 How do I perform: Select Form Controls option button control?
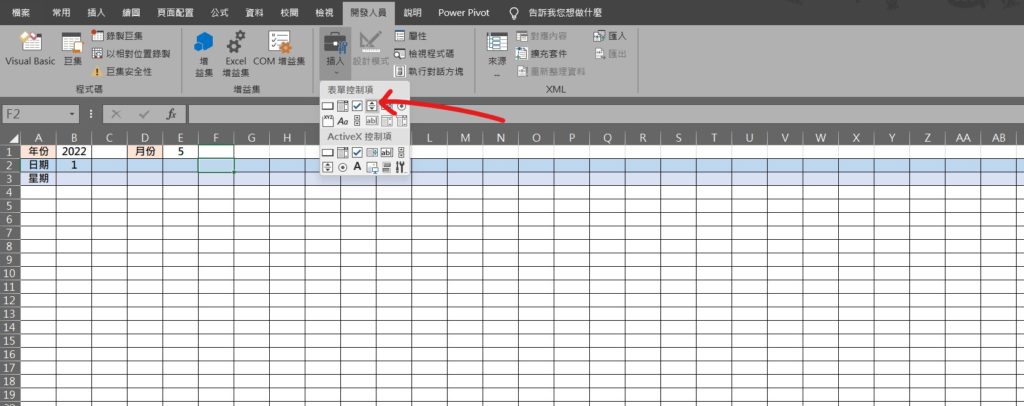pos(402,106)
